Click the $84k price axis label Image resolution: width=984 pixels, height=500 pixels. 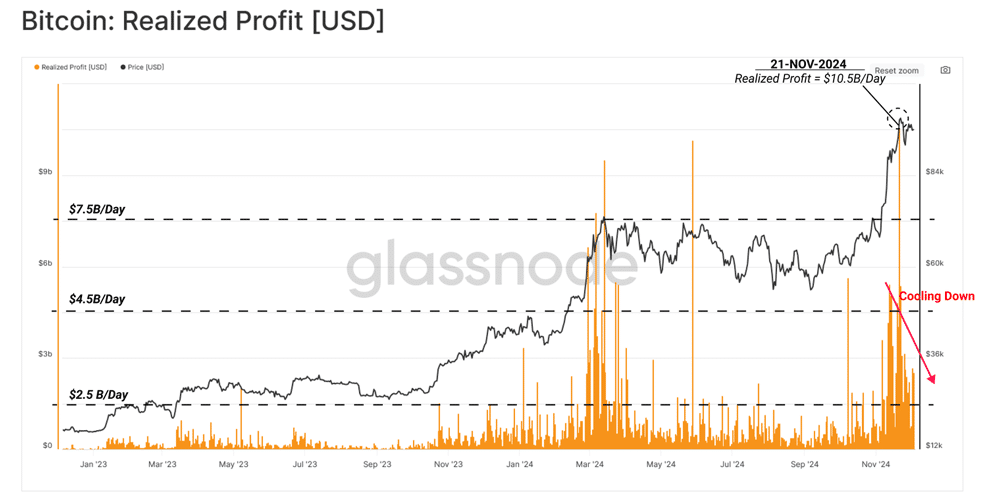tap(934, 172)
